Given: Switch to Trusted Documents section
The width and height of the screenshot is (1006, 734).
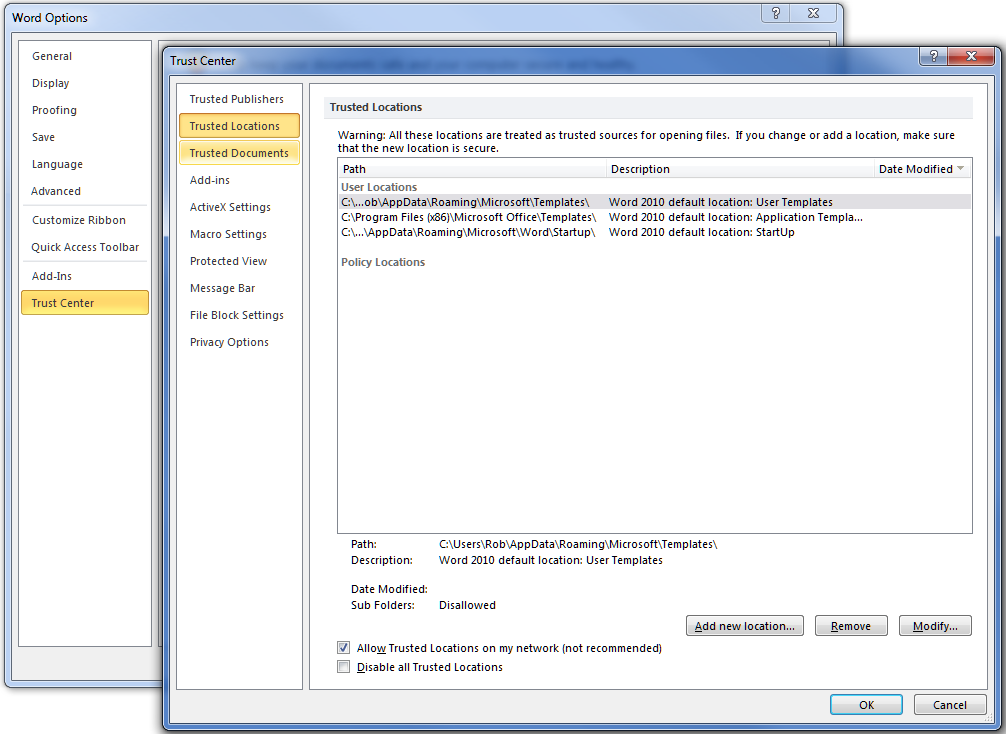Looking at the screenshot, I should coord(239,153).
